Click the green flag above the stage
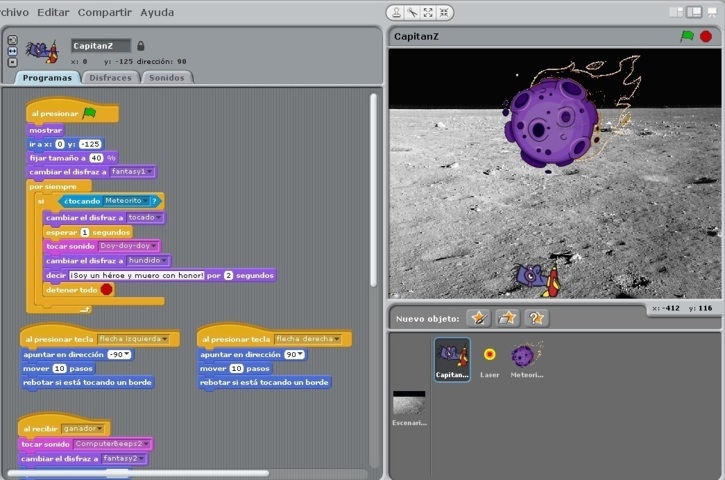 point(687,36)
